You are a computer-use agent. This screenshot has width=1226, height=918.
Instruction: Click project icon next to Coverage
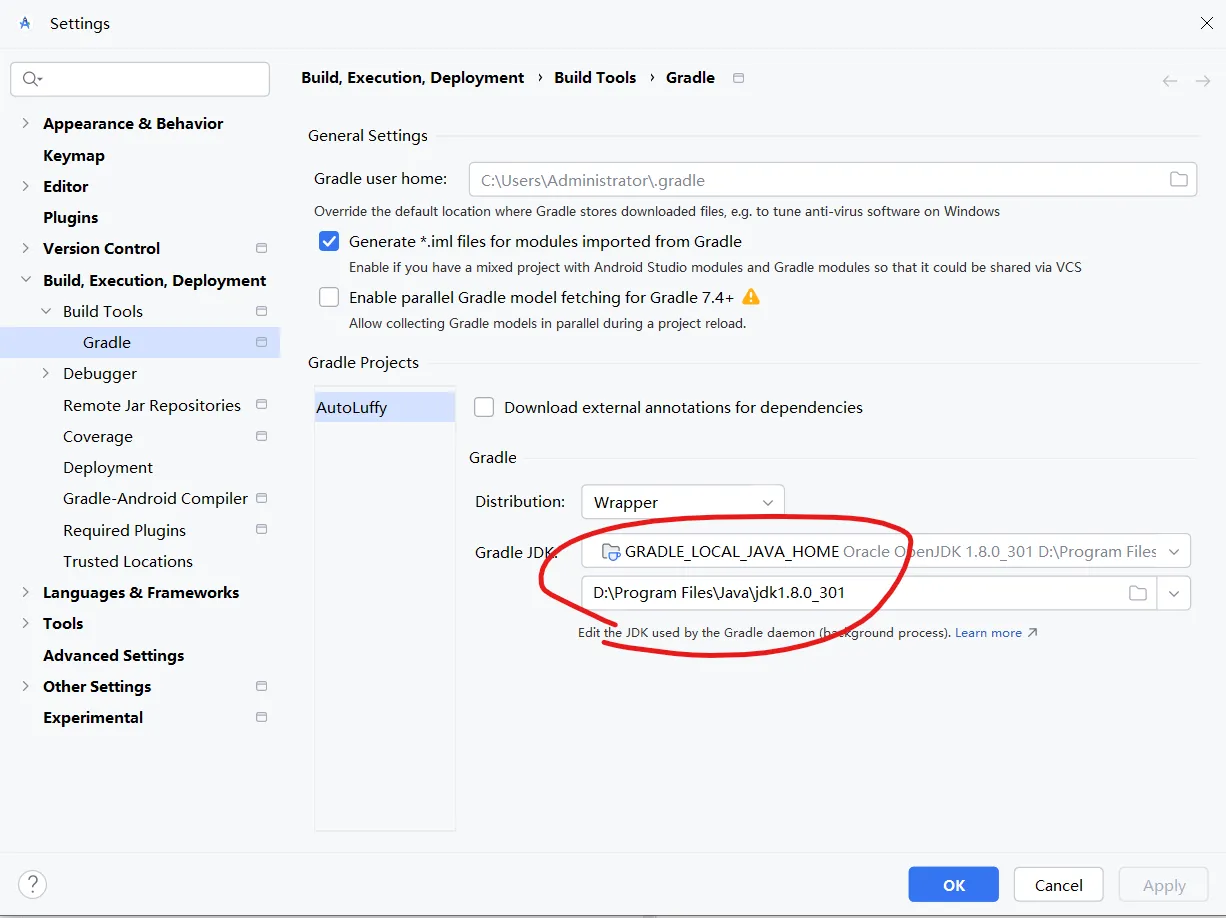(261, 436)
